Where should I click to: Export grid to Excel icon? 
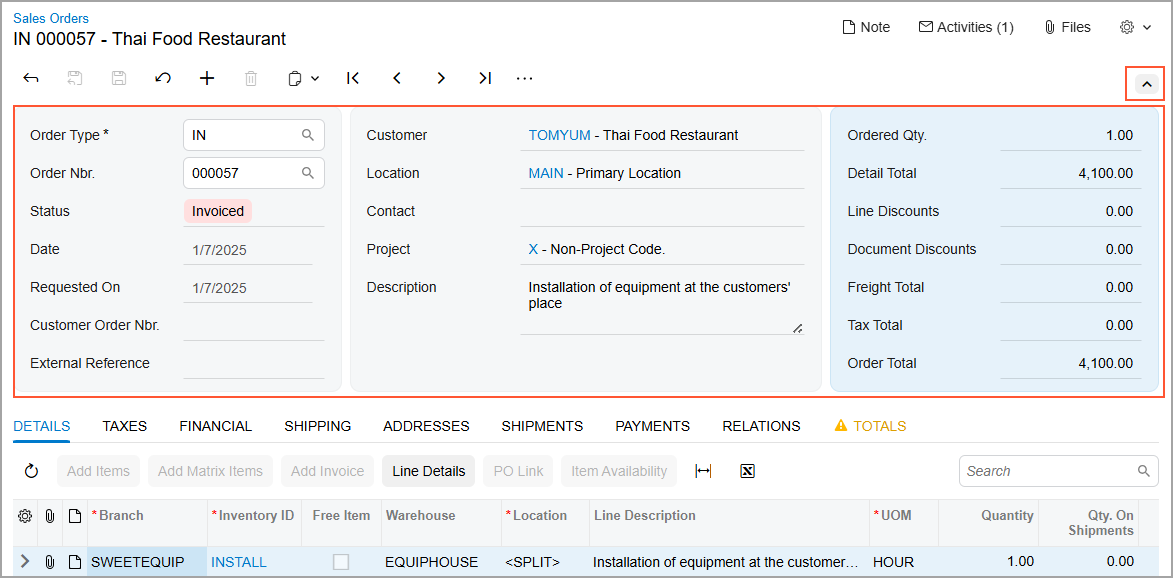click(x=747, y=471)
